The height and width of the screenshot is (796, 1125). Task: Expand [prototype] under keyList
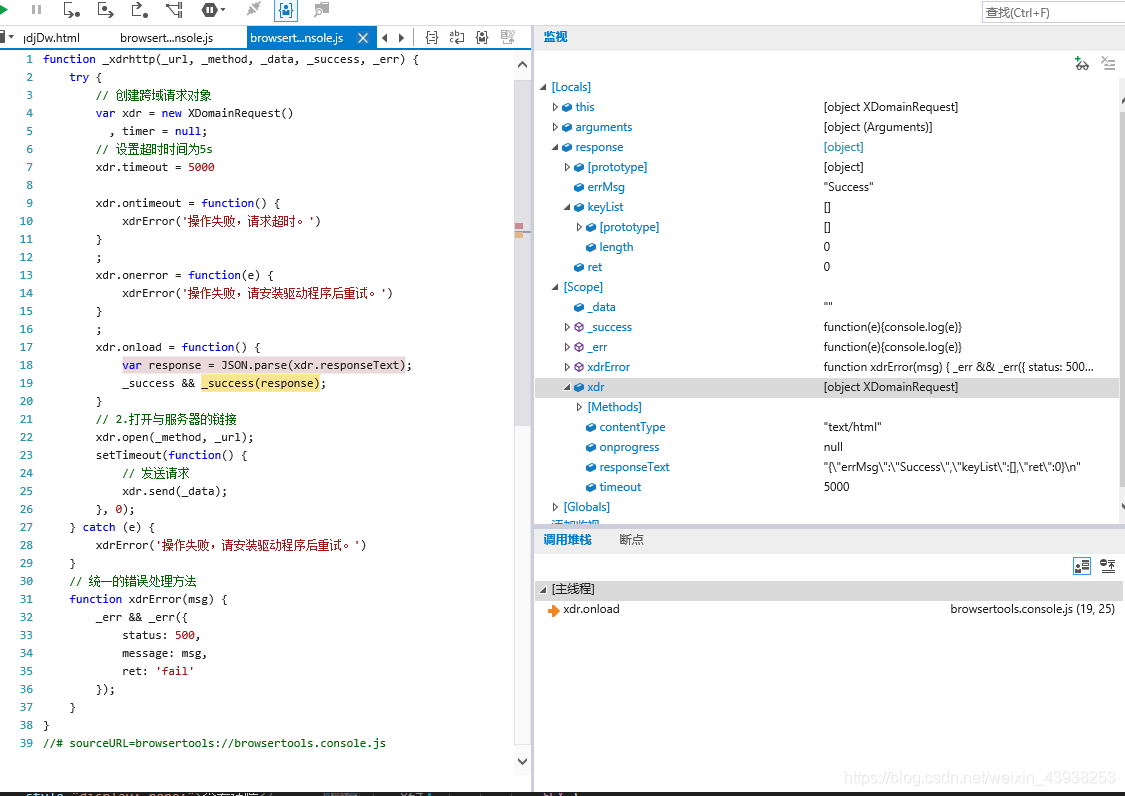pos(579,227)
